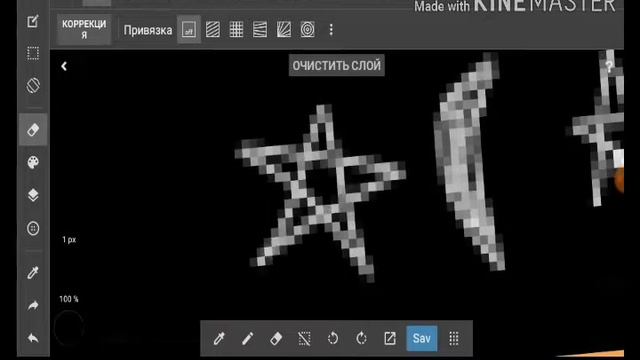
Task: Click the КОРРЕКЦИЯ button
Action: coord(84,29)
